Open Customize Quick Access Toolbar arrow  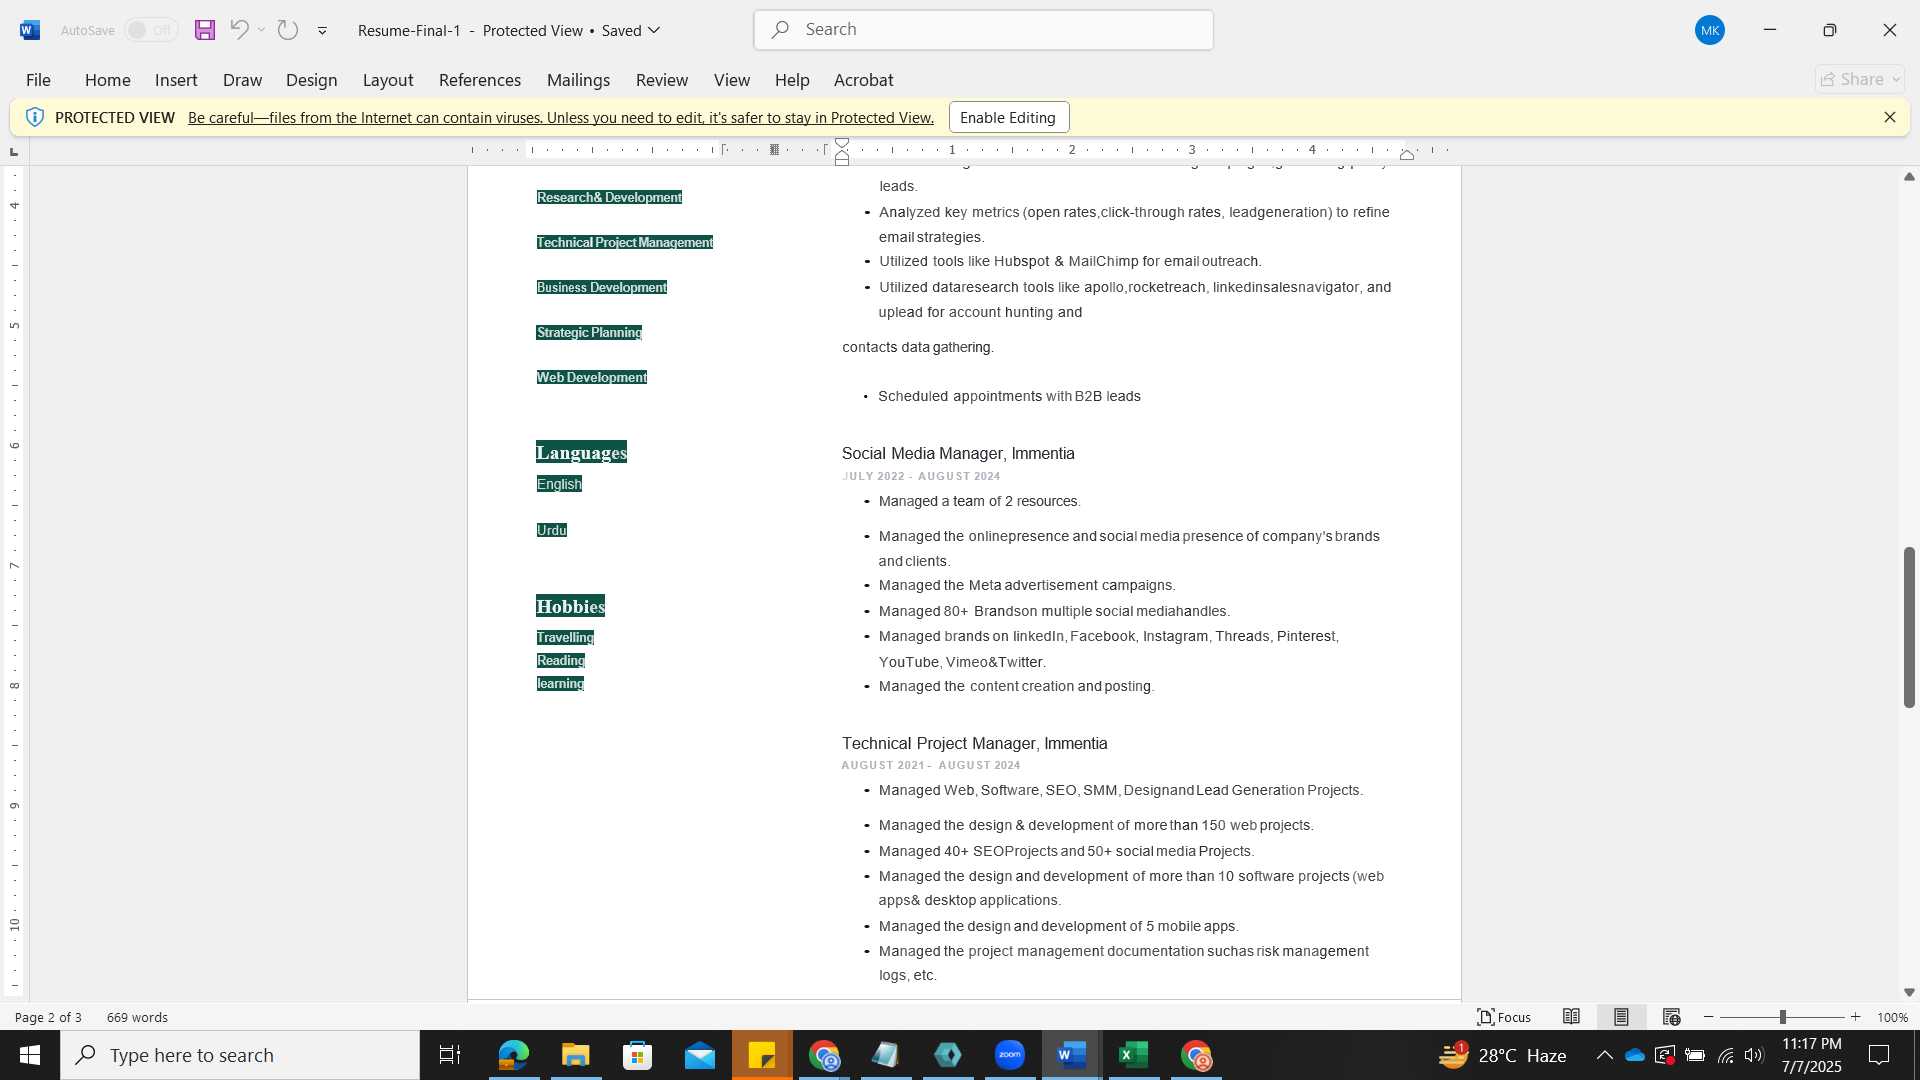(322, 31)
